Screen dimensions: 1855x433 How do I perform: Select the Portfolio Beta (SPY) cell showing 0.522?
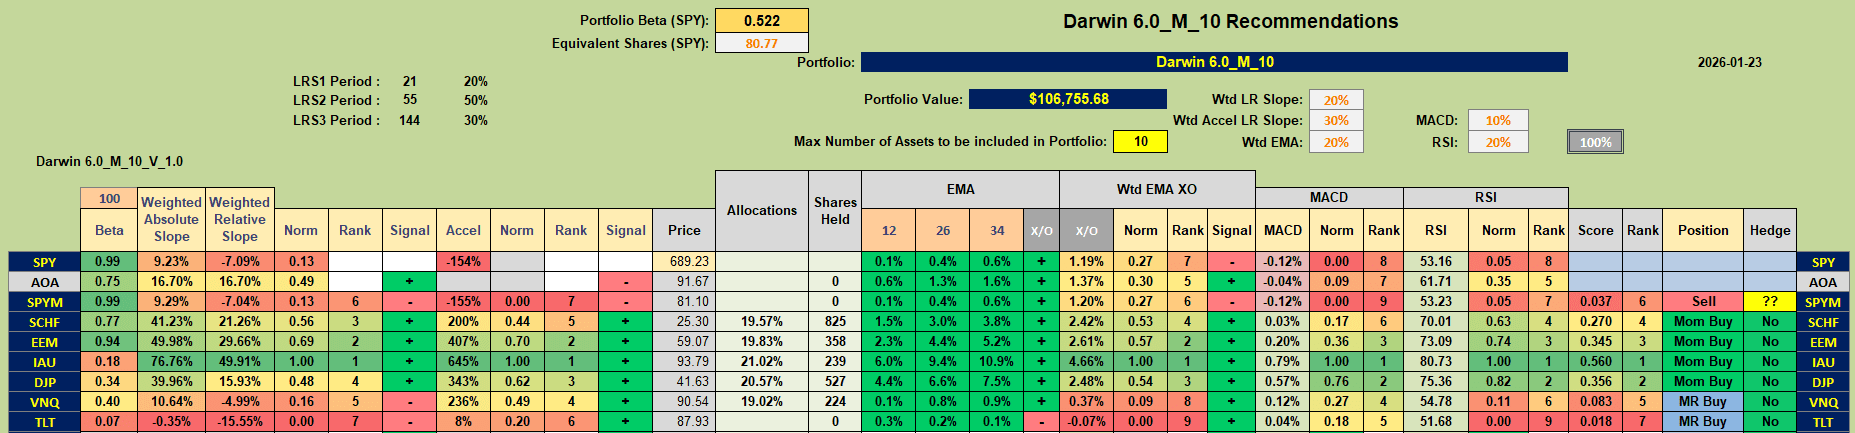coord(761,20)
